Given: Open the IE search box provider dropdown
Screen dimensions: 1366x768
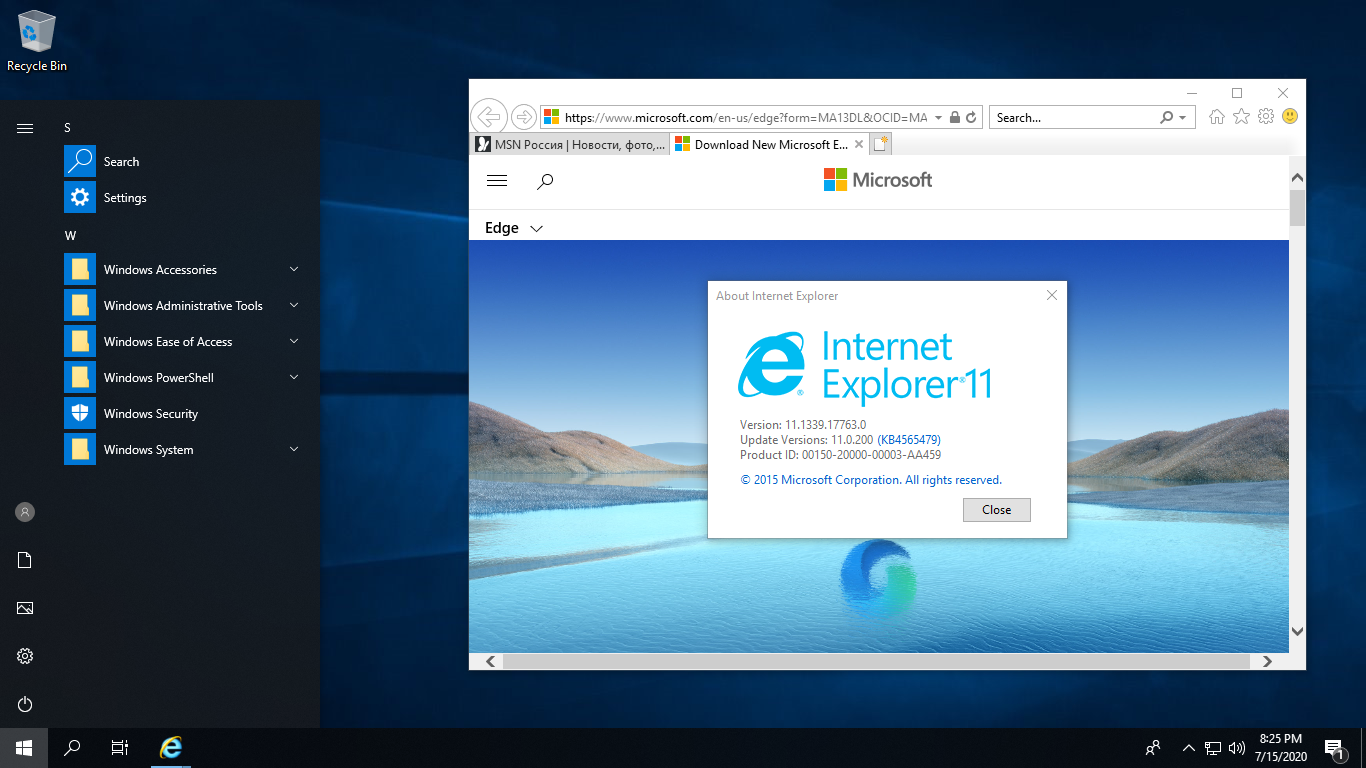Looking at the screenshot, I should [1184, 117].
